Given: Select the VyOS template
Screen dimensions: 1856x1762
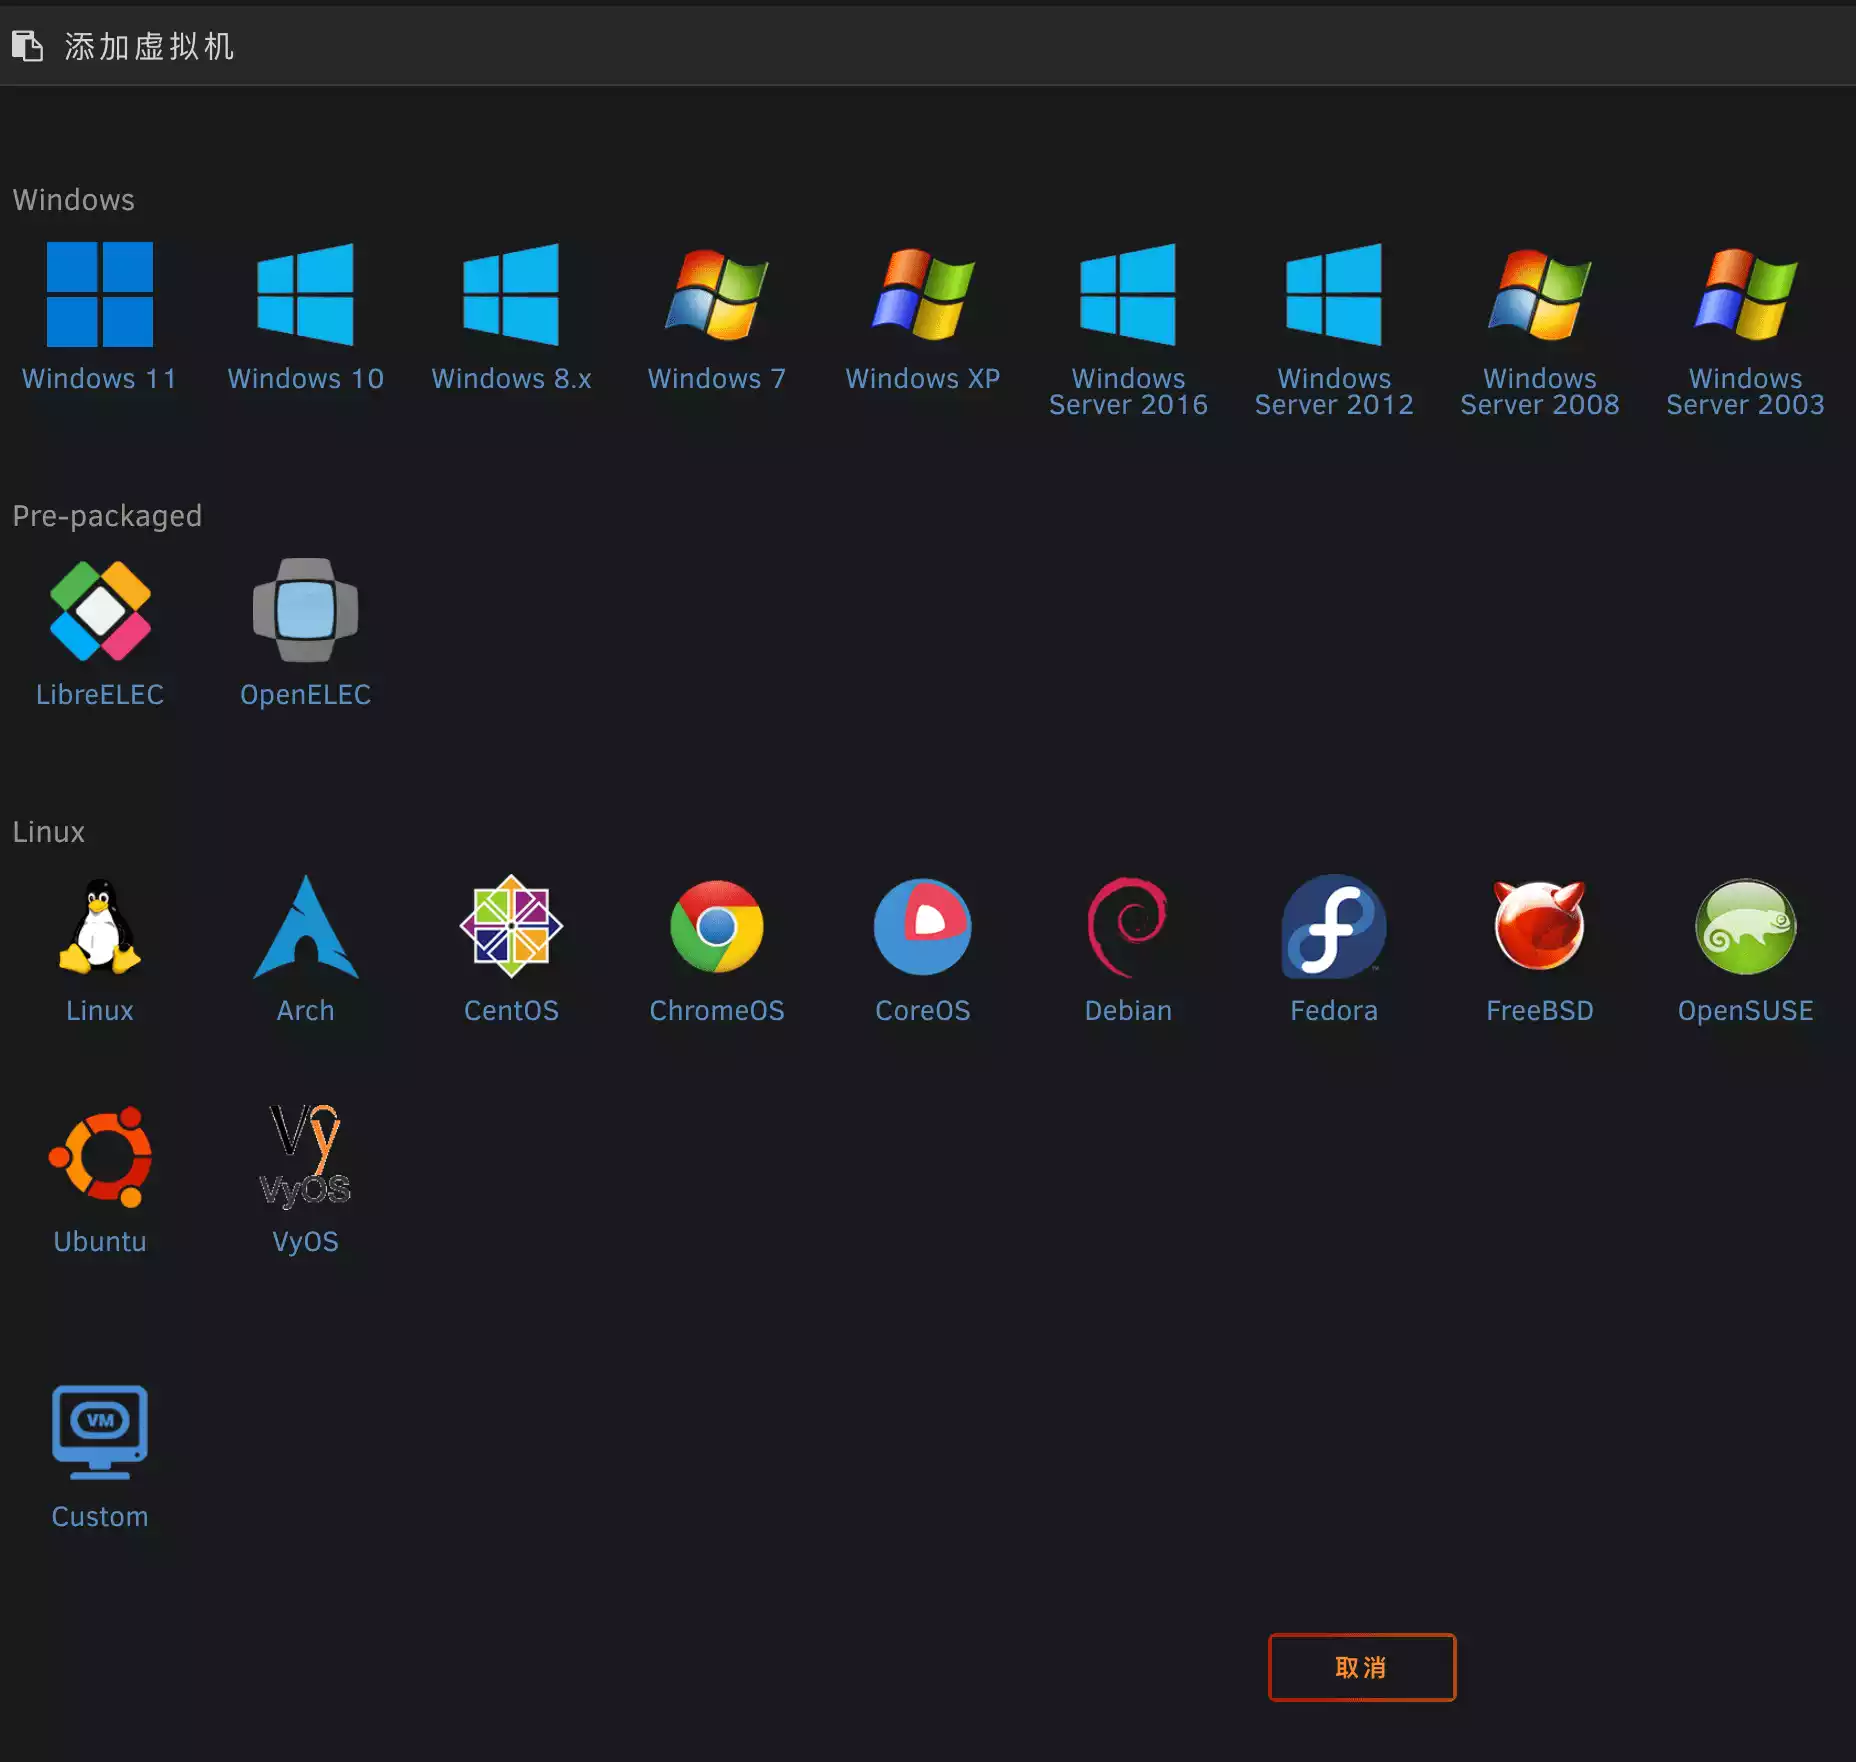Looking at the screenshot, I should click(x=305, y=1158).
